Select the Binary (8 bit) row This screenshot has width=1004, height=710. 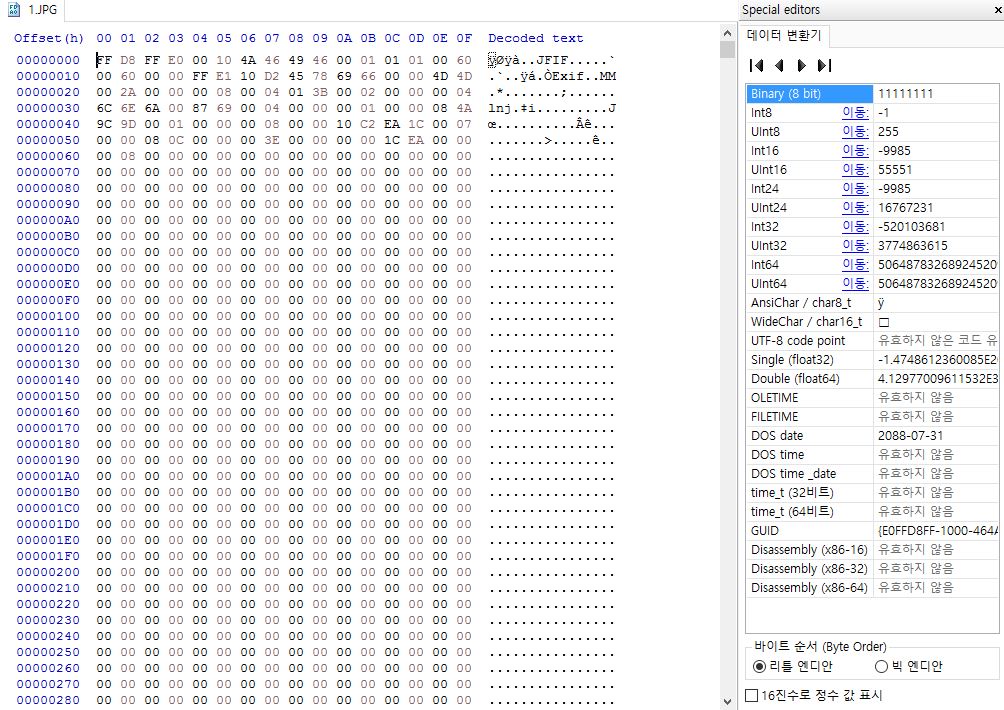(872, 93)
